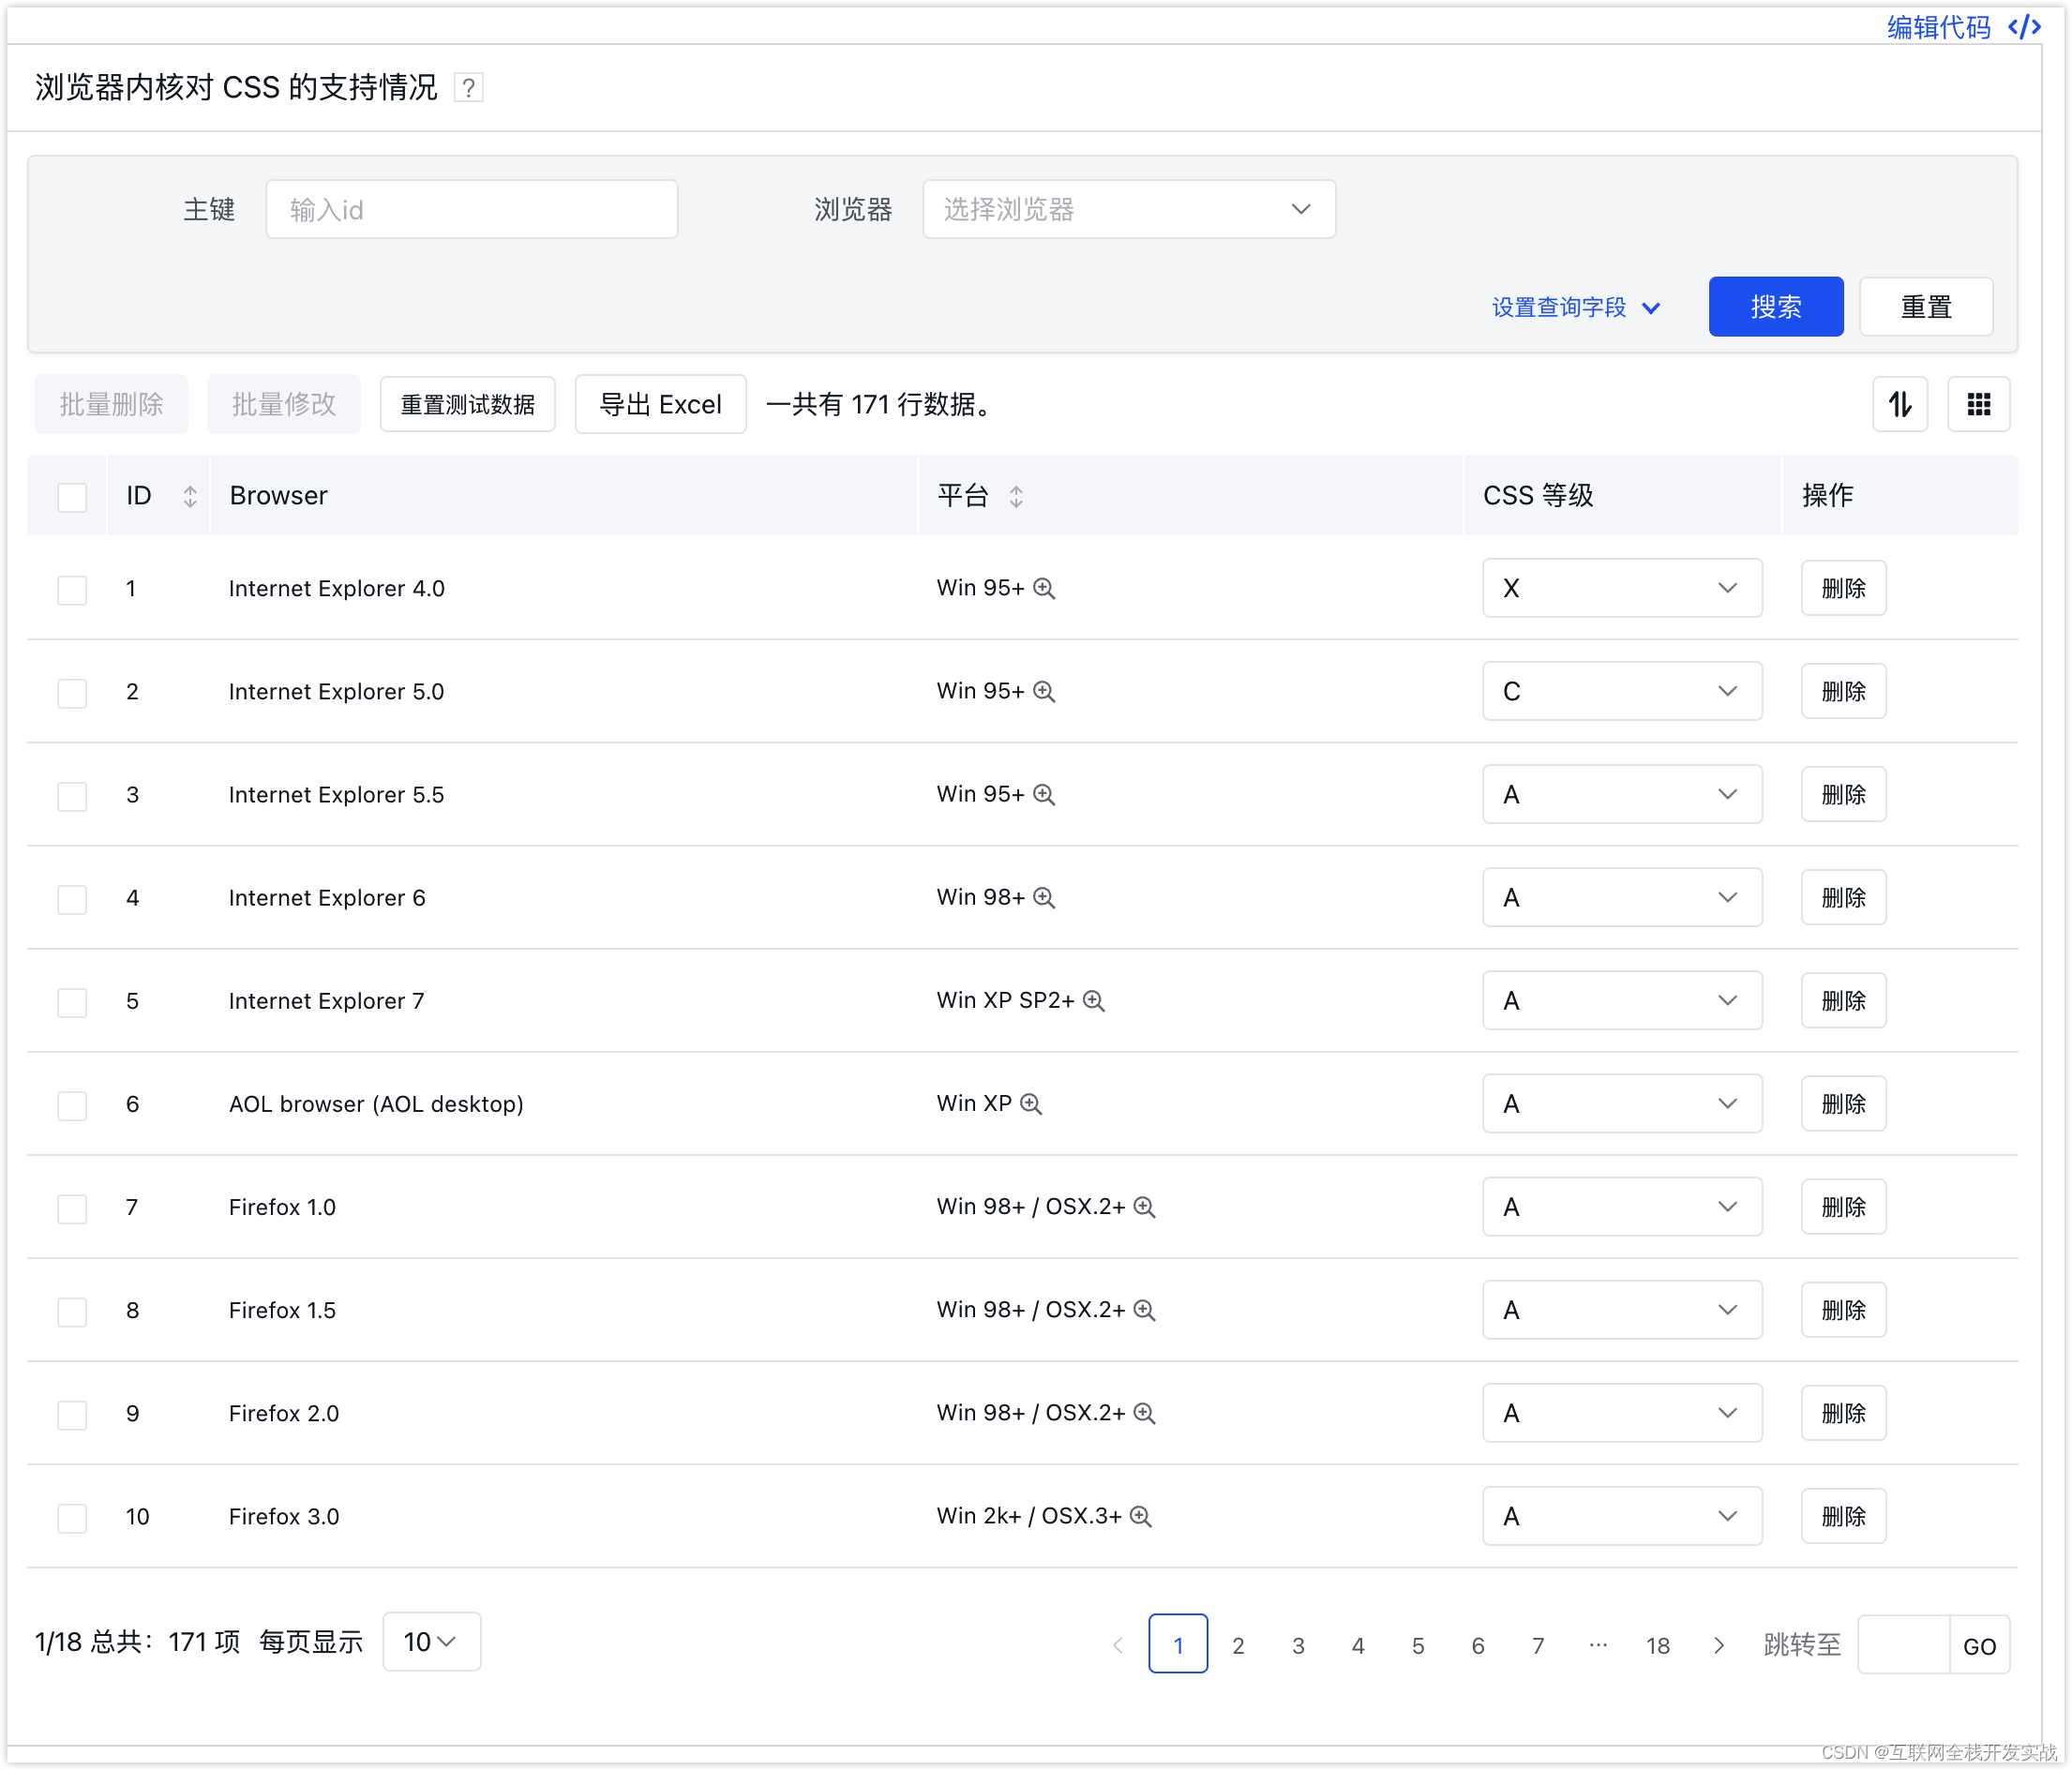Focus the 输入id input field
This screenshot has height=1770, width=2072.
(x=472, y=209)
